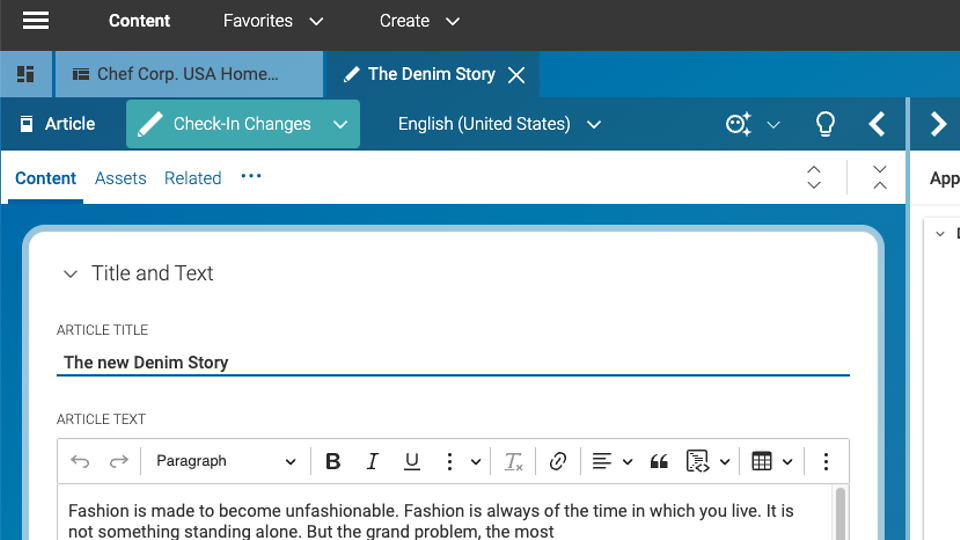Screen dimensions: 960x540
Task: Toggle italic formatting
Action: pyautogui.click(x=372, y=461)
